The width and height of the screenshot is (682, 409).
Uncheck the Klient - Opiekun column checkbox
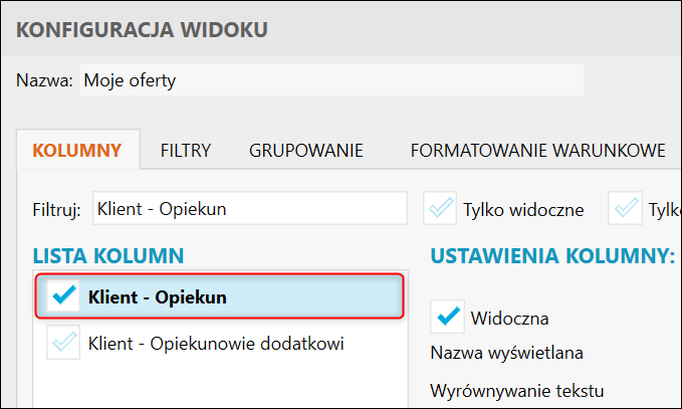click(x=63, y=297)
